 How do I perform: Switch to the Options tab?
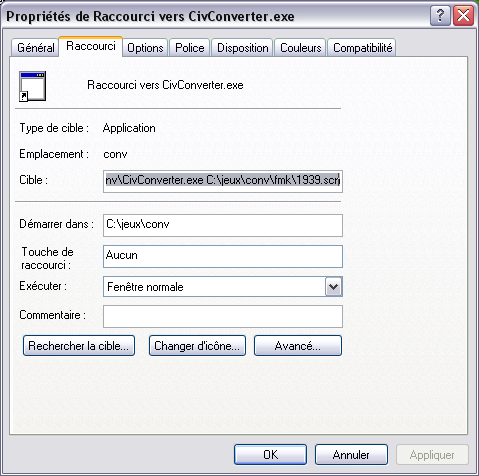[145, 48]
